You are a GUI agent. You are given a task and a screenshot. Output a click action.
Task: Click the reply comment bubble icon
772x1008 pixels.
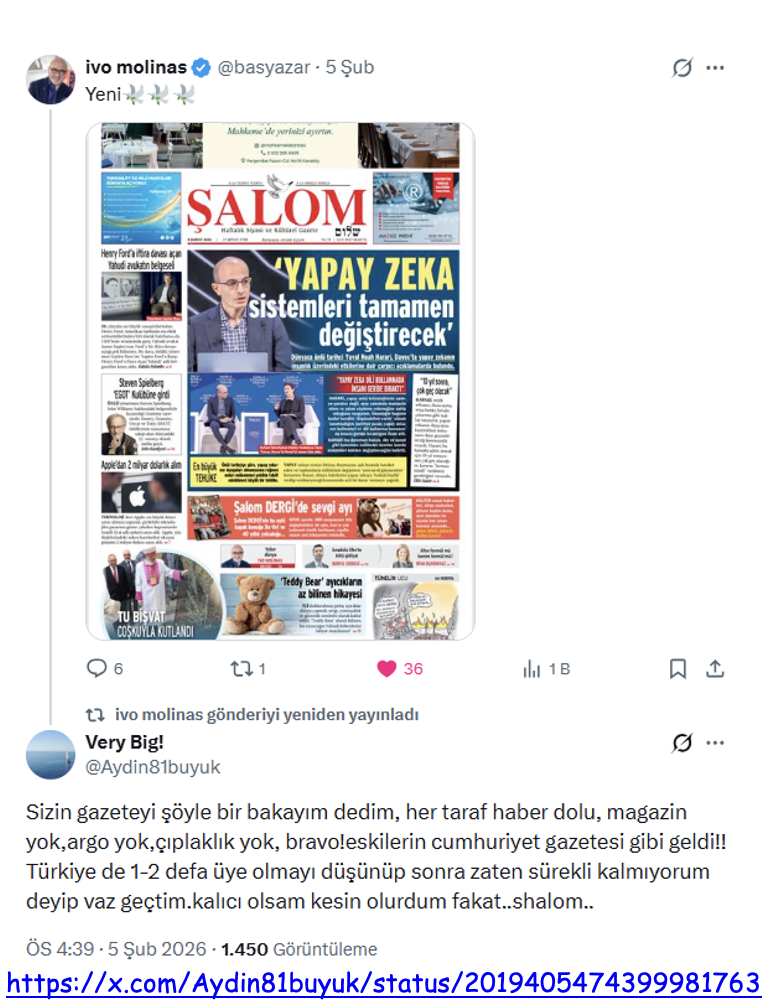[x=97, y=669]
